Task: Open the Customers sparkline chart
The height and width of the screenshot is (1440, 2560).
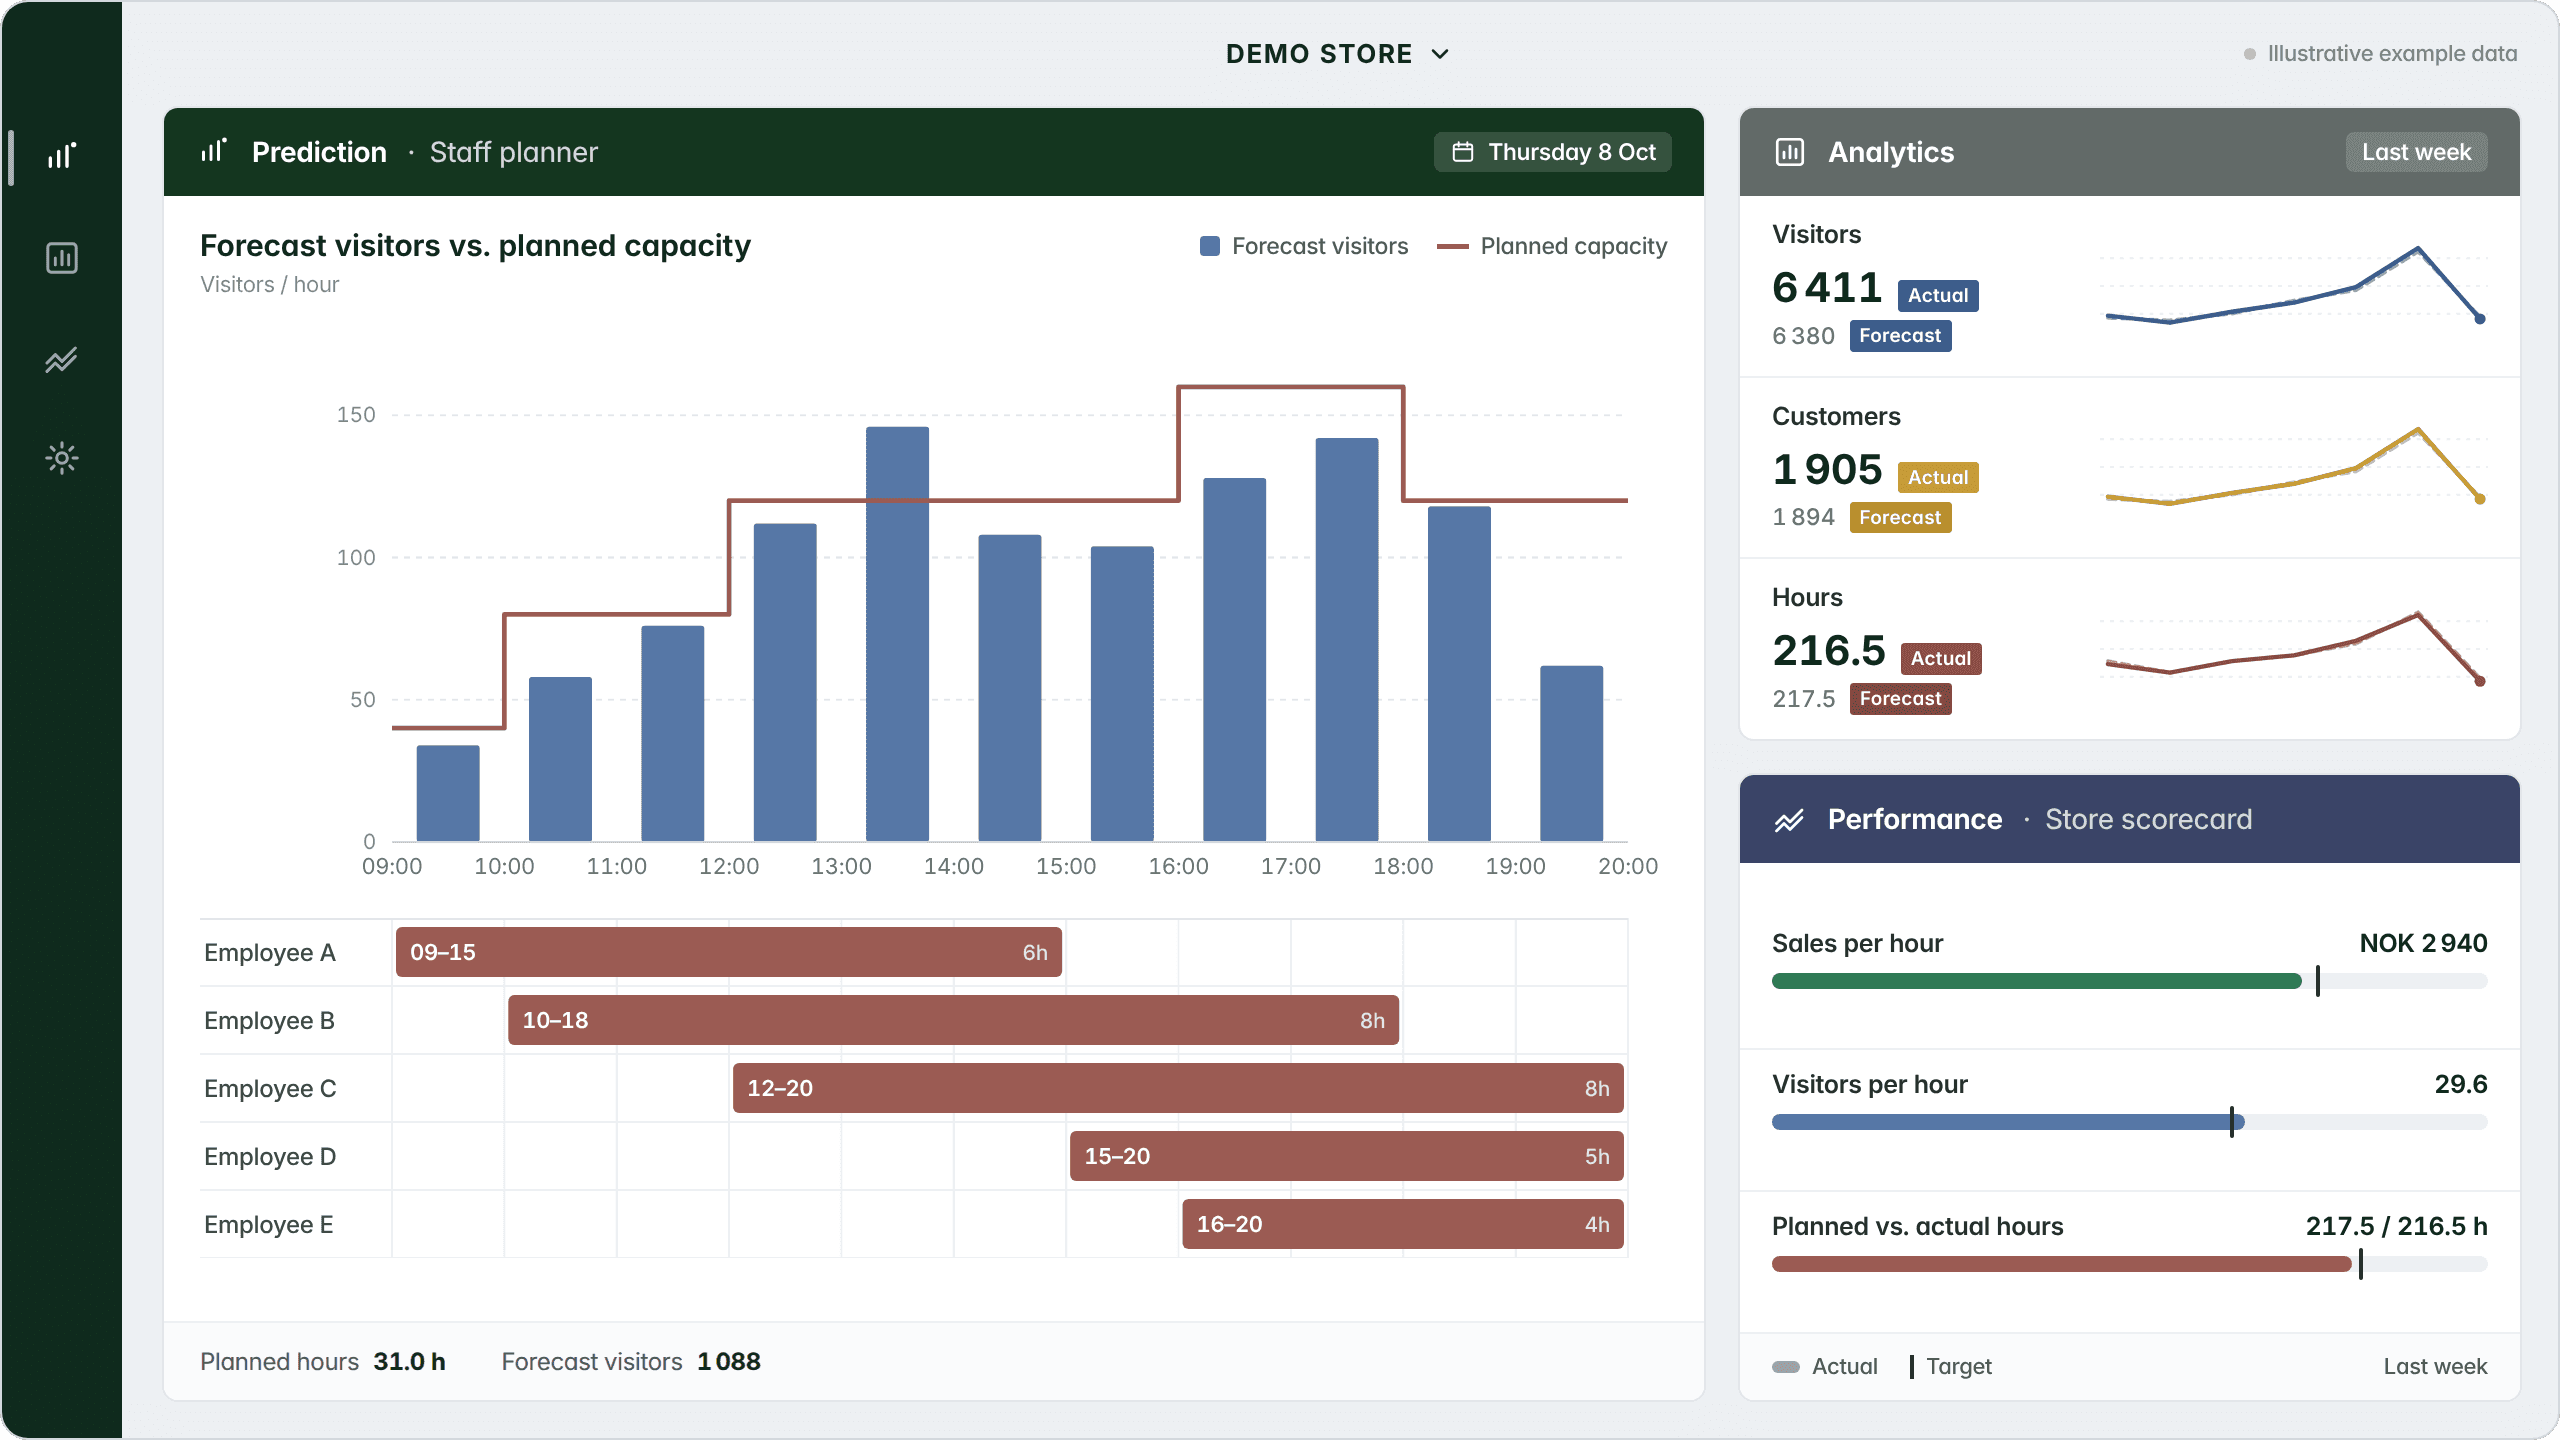Action: [2294, 467]
